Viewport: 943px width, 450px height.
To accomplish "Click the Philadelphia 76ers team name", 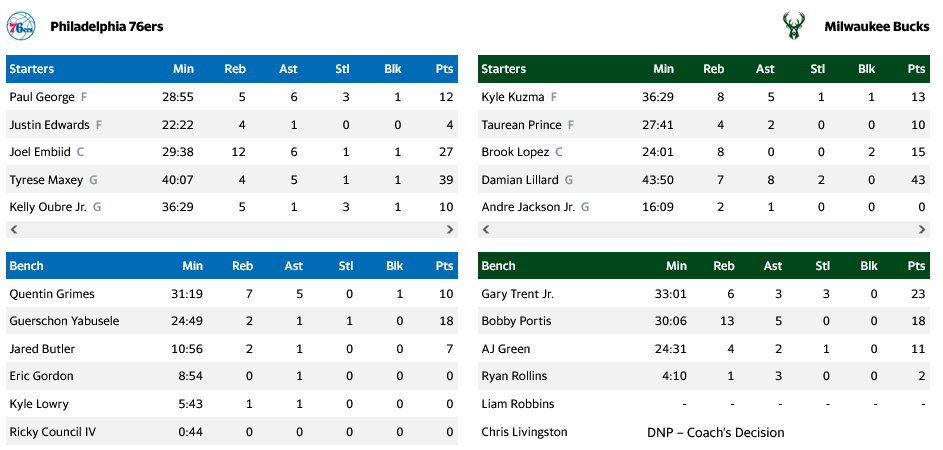I will click(107, 27).
